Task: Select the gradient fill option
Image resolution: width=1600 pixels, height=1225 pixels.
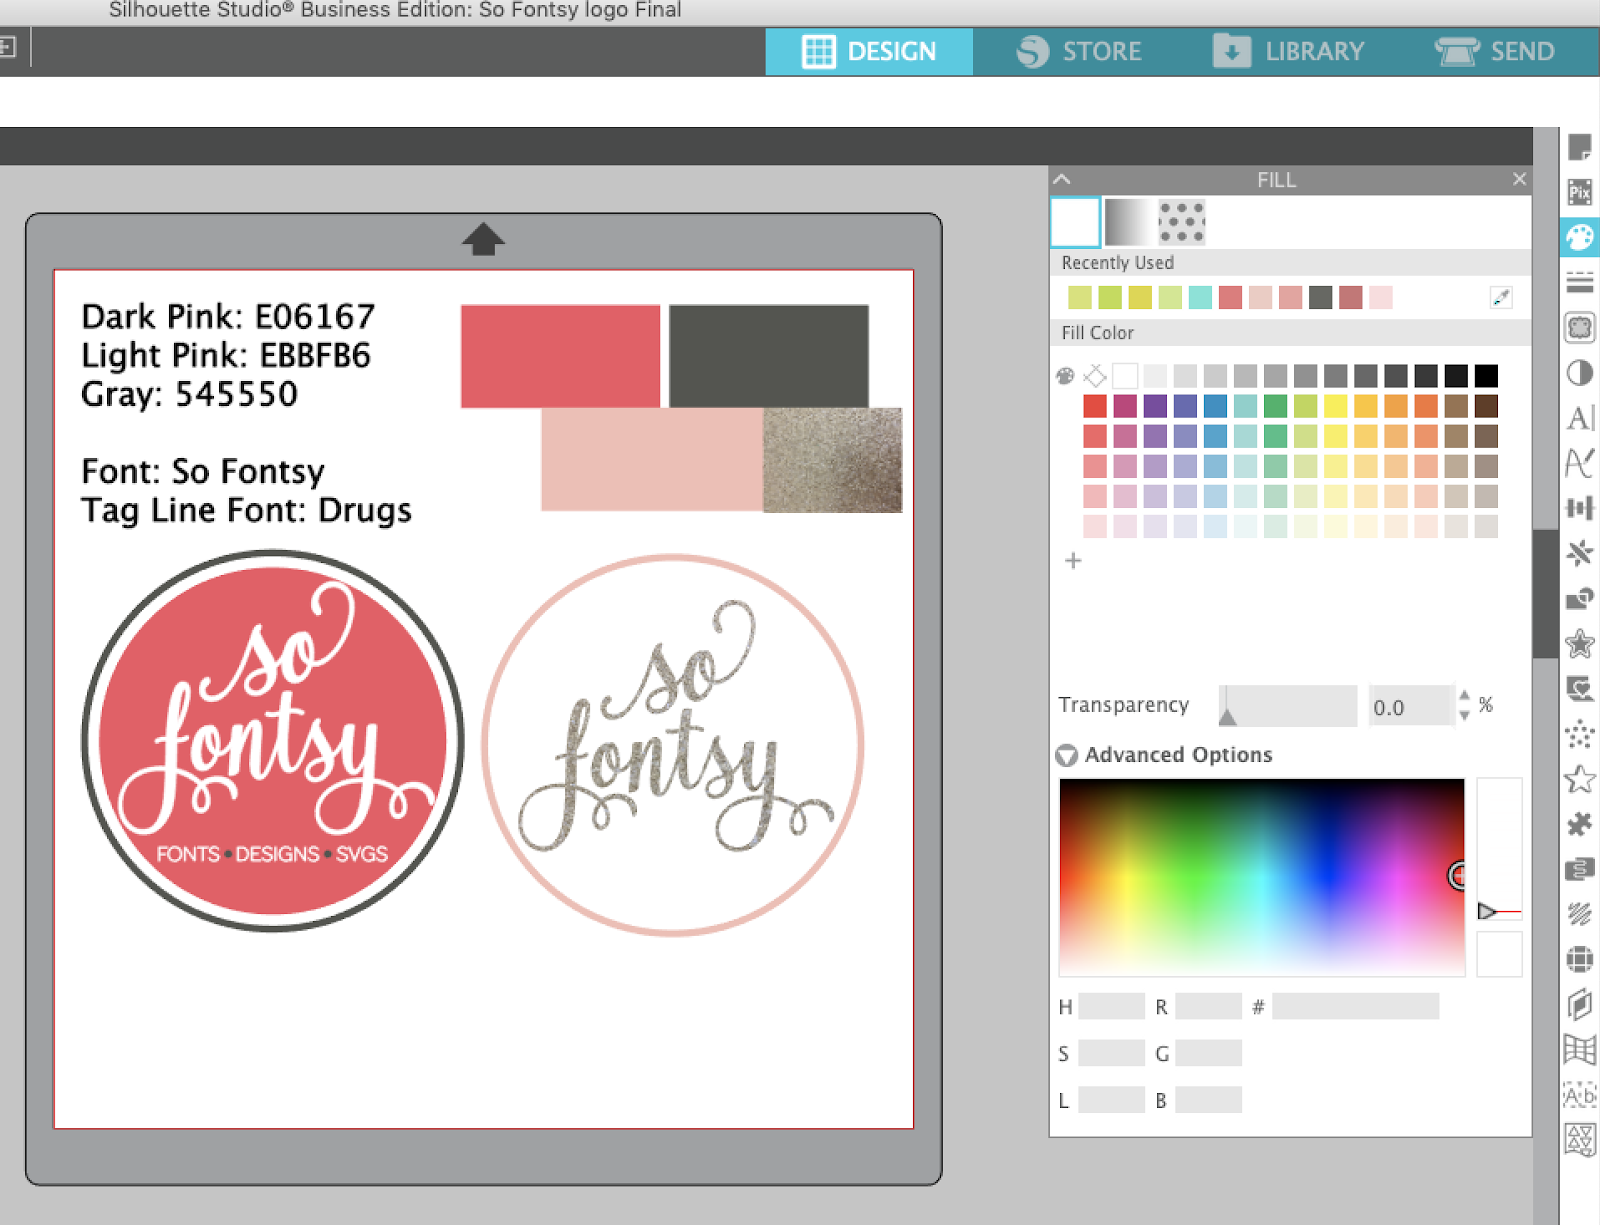Action: click(x=1128, y=222)
